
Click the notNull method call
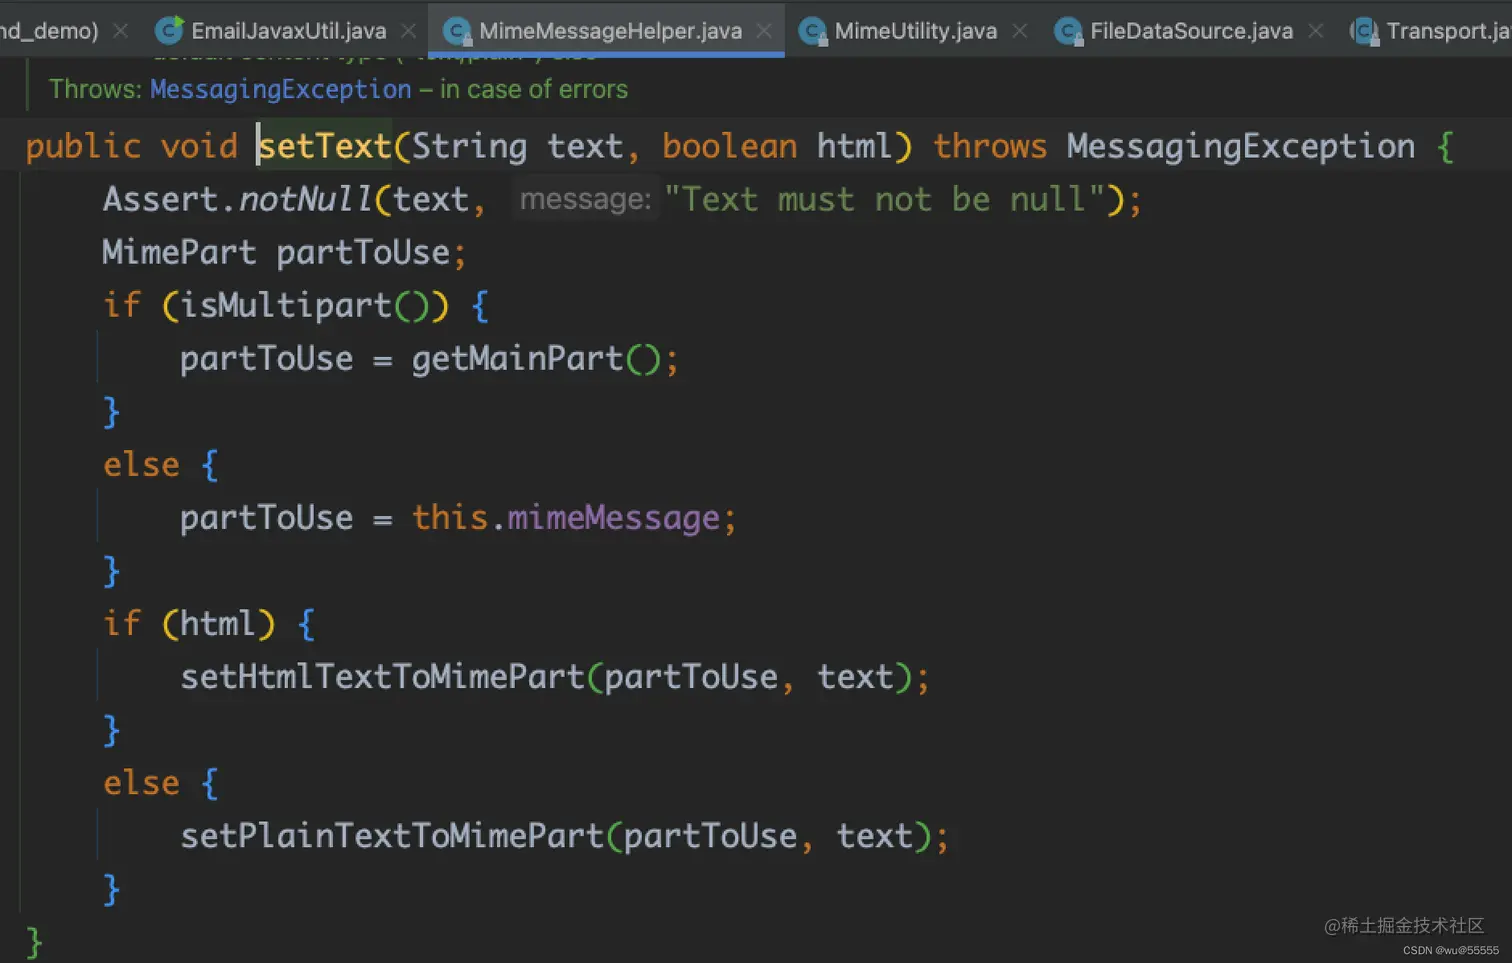coord(305,199)
